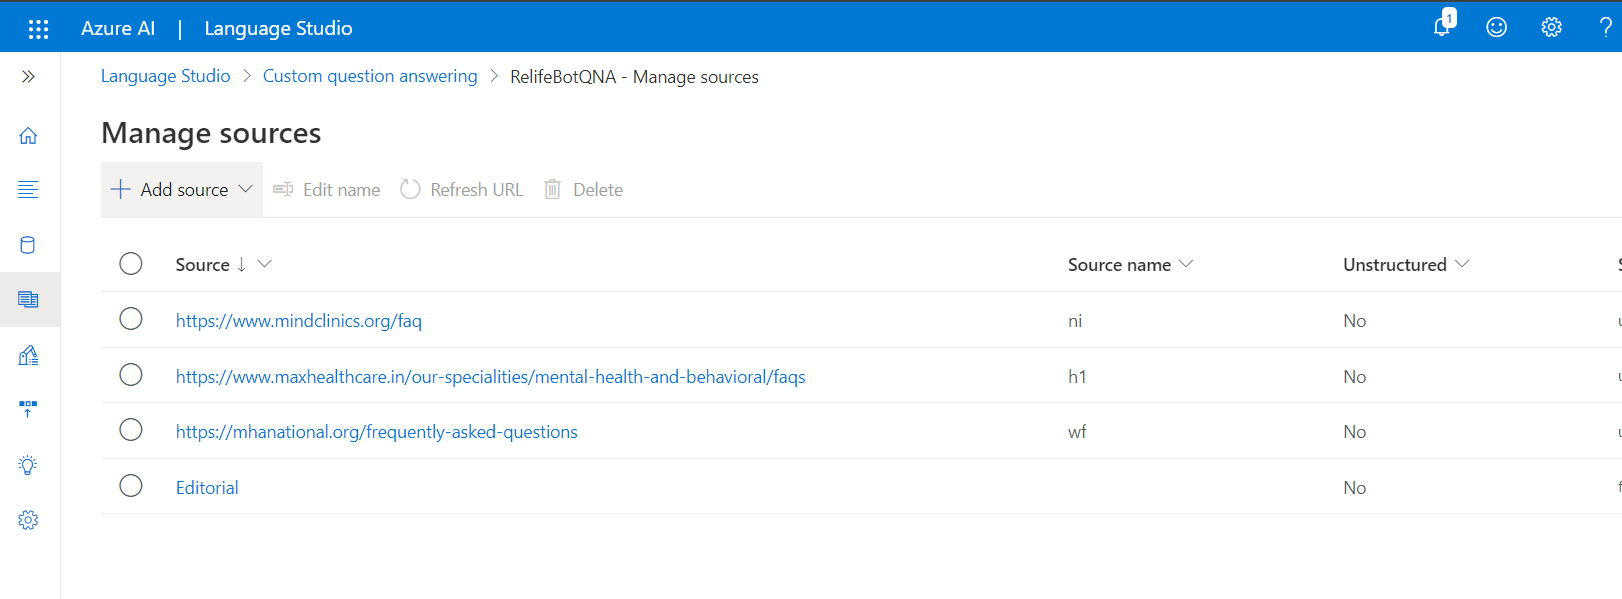Open the project settings gear in sidebar
The width and height of the screenshot is (1622, 599).
click(28, 520)
